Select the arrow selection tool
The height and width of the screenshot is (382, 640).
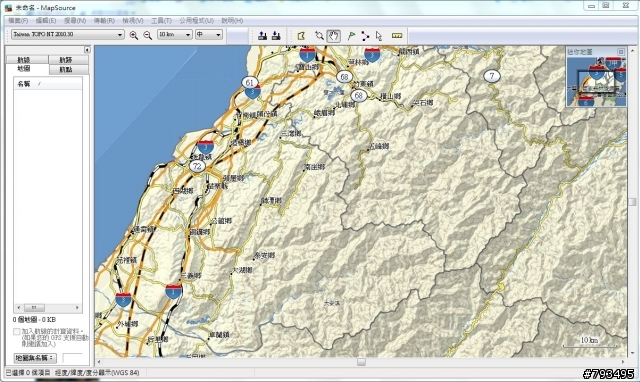tap(379, 36)
